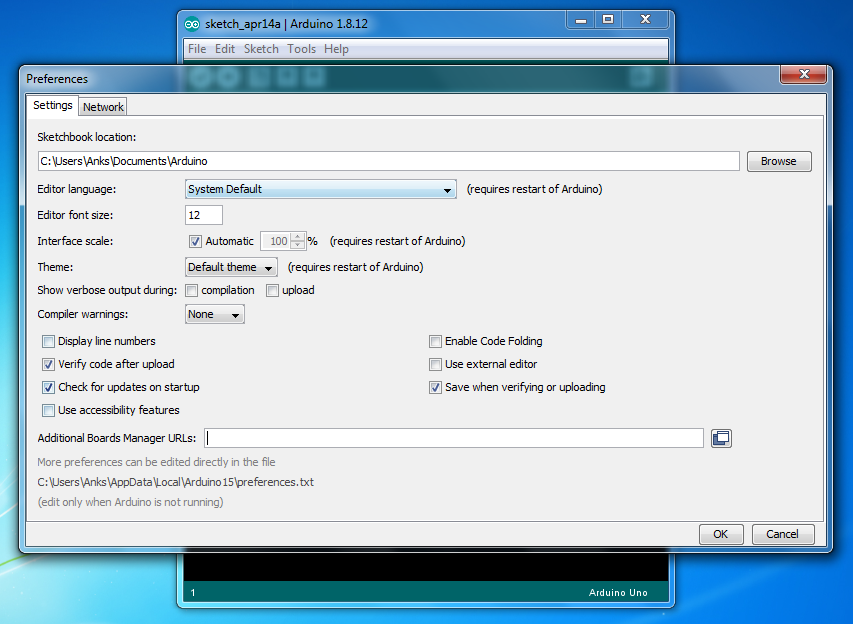Minimize the Arduino sketch window

click(580, 20)
